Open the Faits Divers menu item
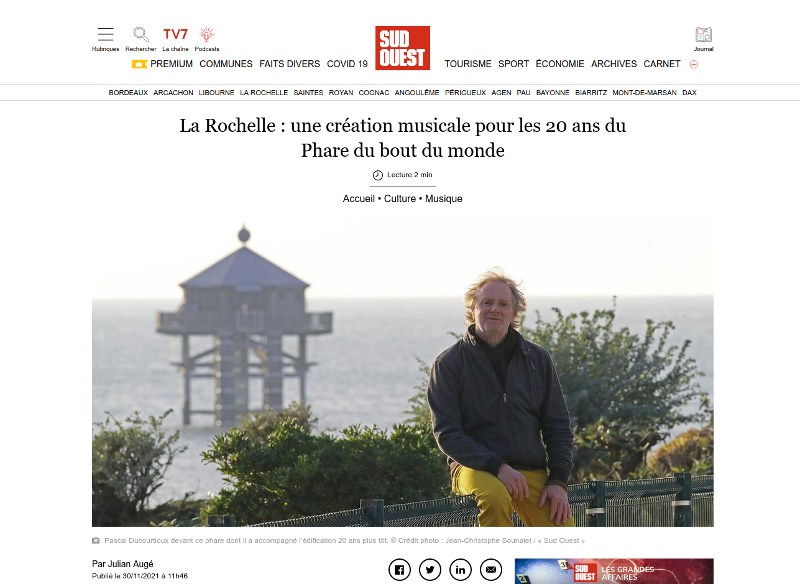800x584 pixels. [289, 64]
